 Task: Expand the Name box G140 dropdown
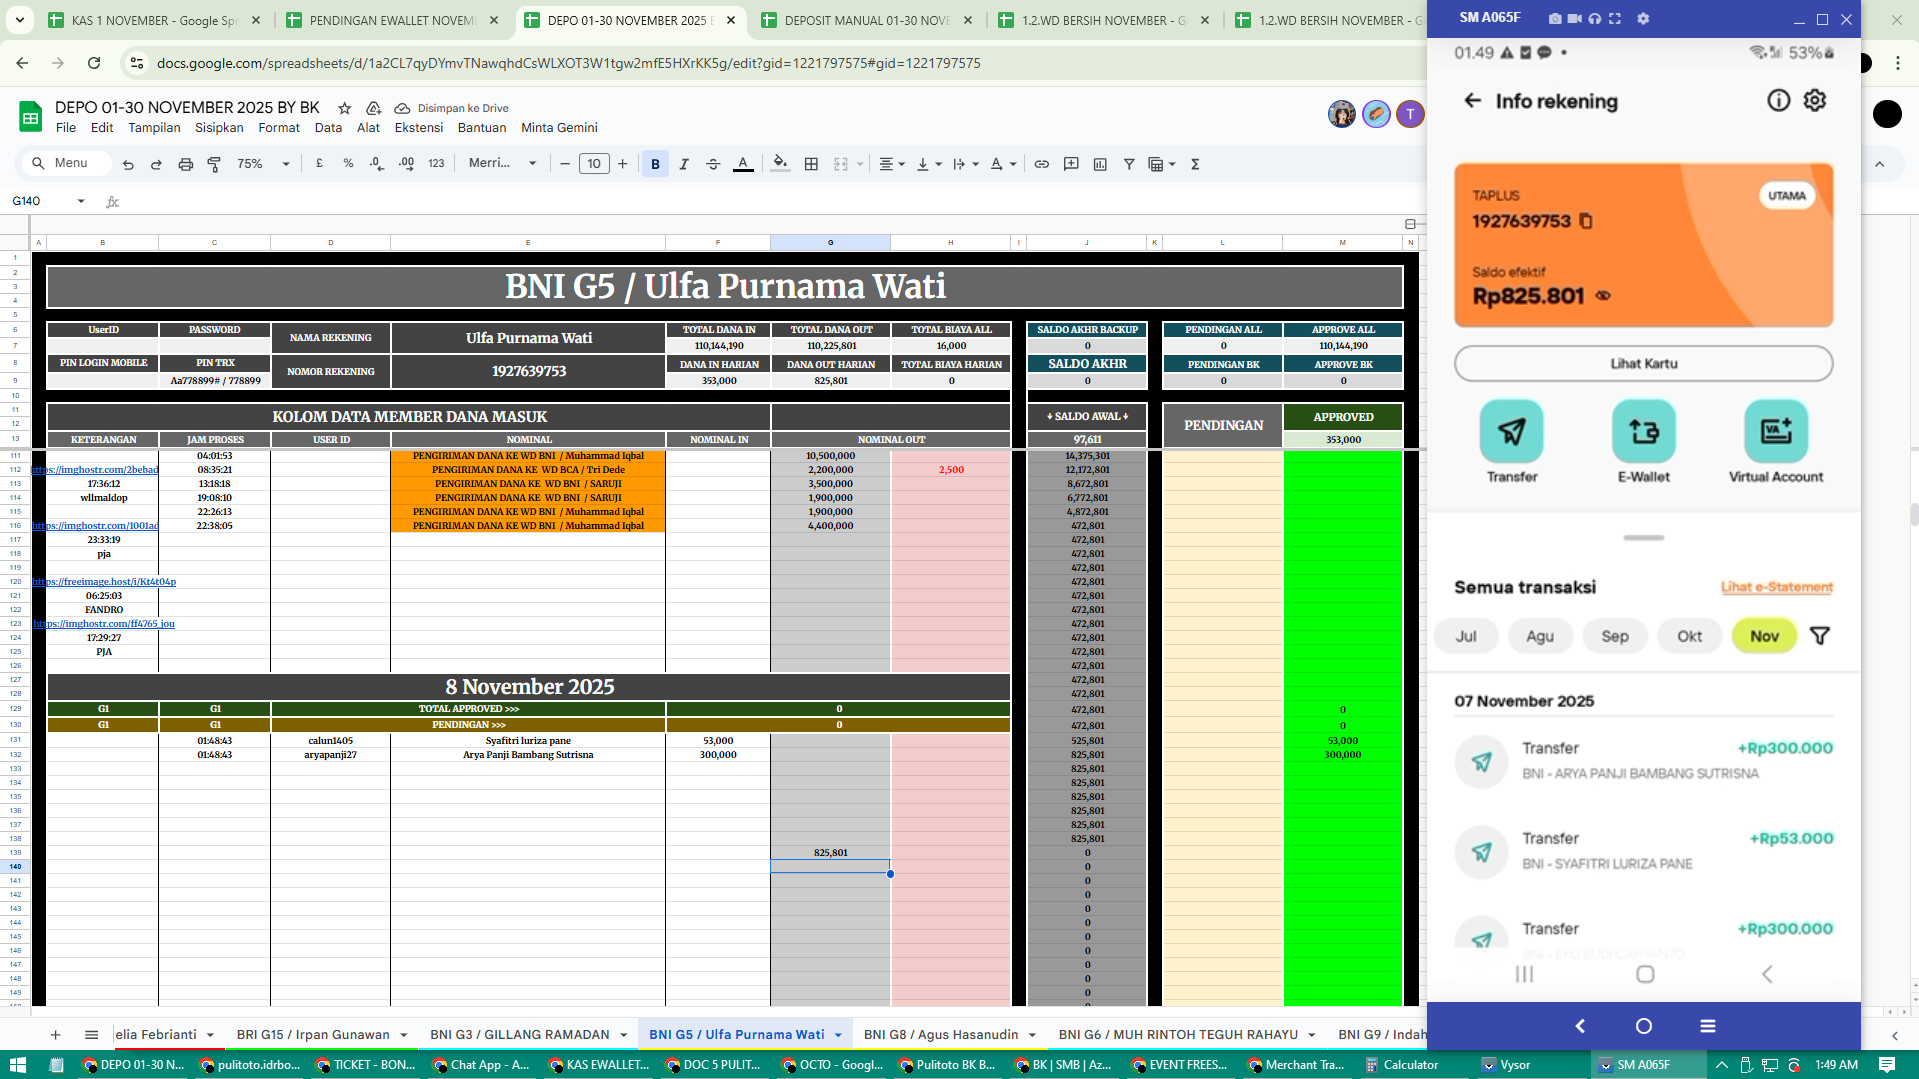point(80,201)
